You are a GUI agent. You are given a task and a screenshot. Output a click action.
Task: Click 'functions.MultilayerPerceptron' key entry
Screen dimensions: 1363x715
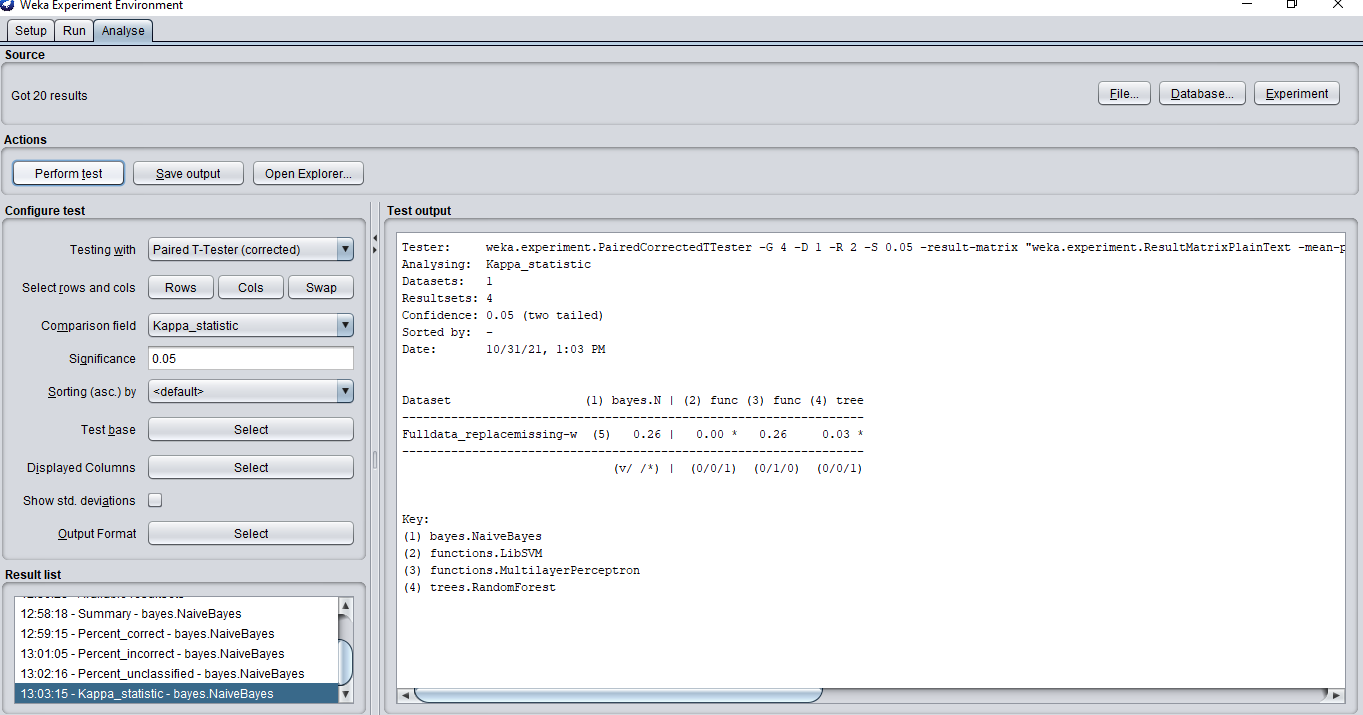[x=535, y=570]
